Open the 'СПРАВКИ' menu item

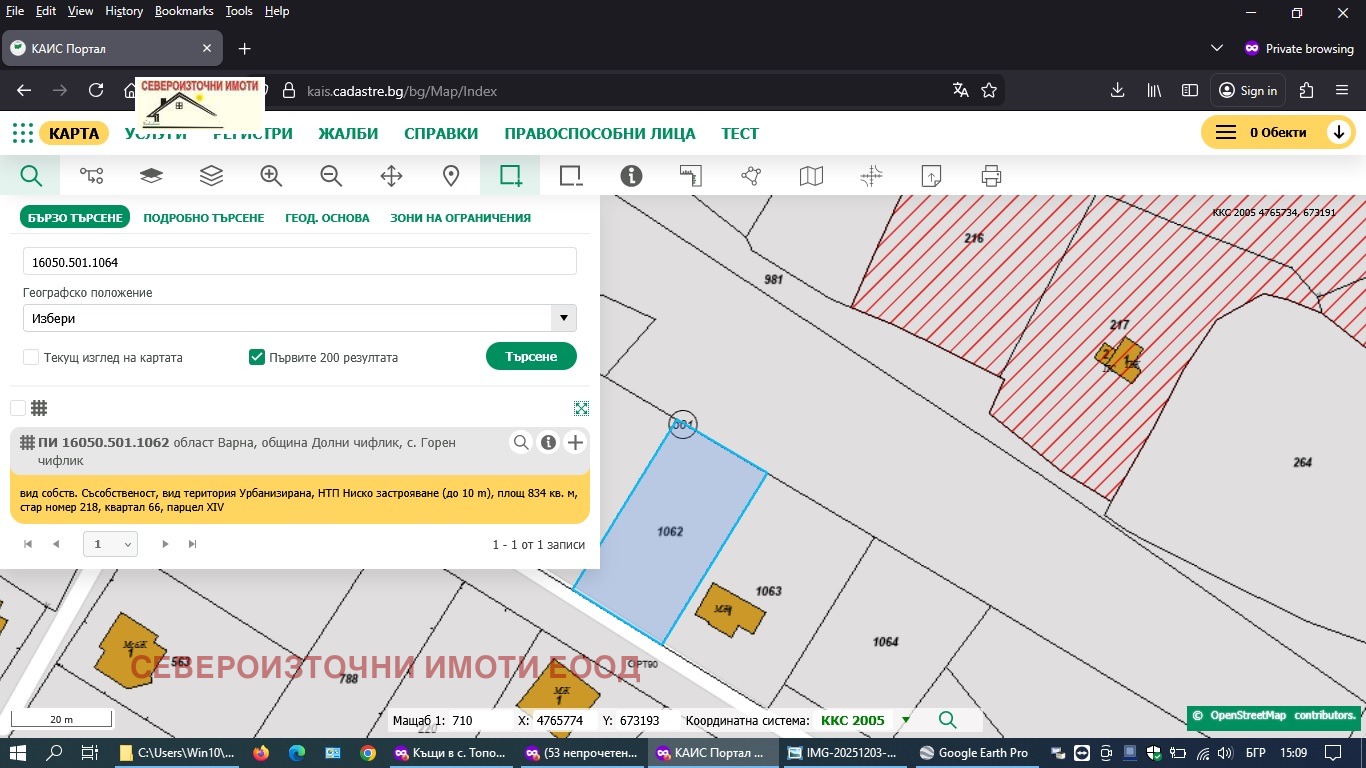(x=441, y=134)
